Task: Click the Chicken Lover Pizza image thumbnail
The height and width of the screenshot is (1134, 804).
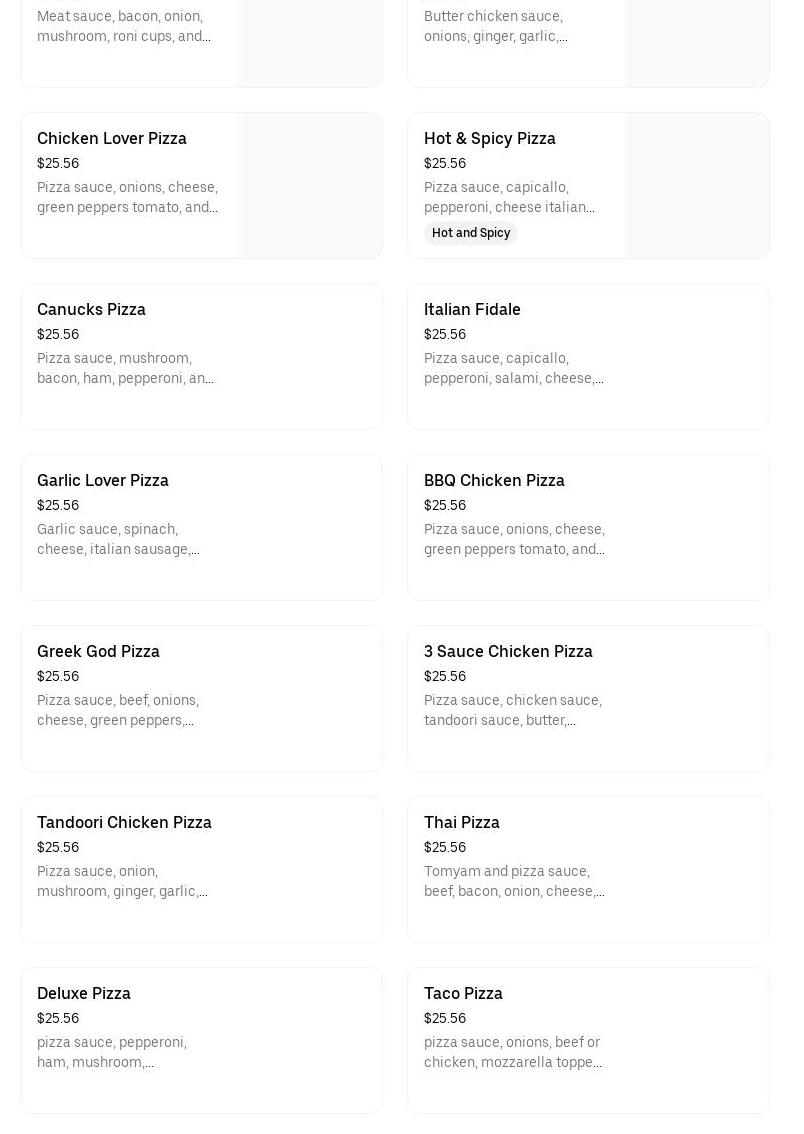Action: (x=309, y=186)
